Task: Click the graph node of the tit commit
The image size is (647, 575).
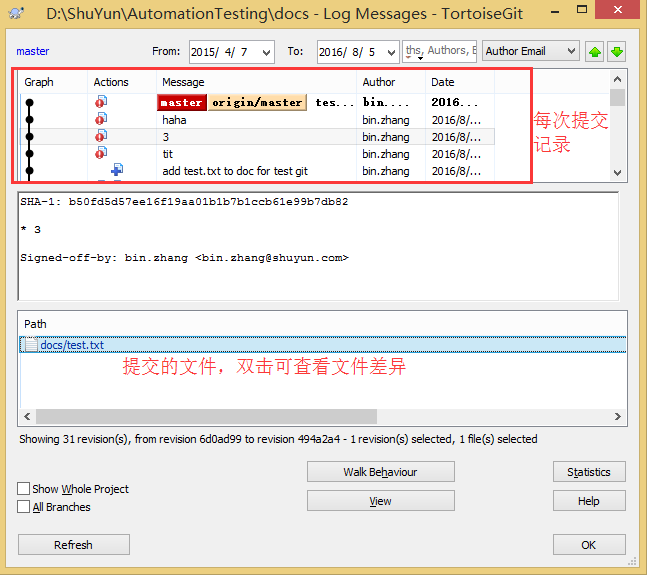Action: pos(29,153)
